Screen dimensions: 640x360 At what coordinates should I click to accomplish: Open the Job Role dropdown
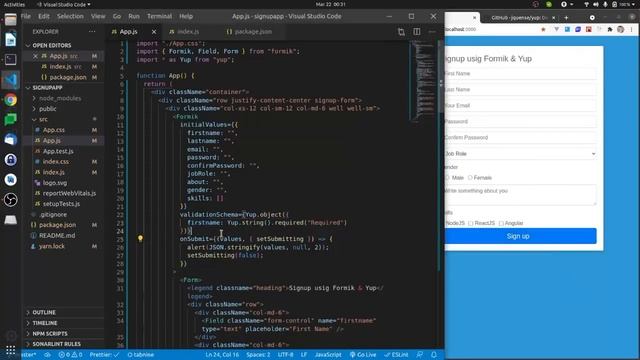pyautogui.click(x=520, y=153)
